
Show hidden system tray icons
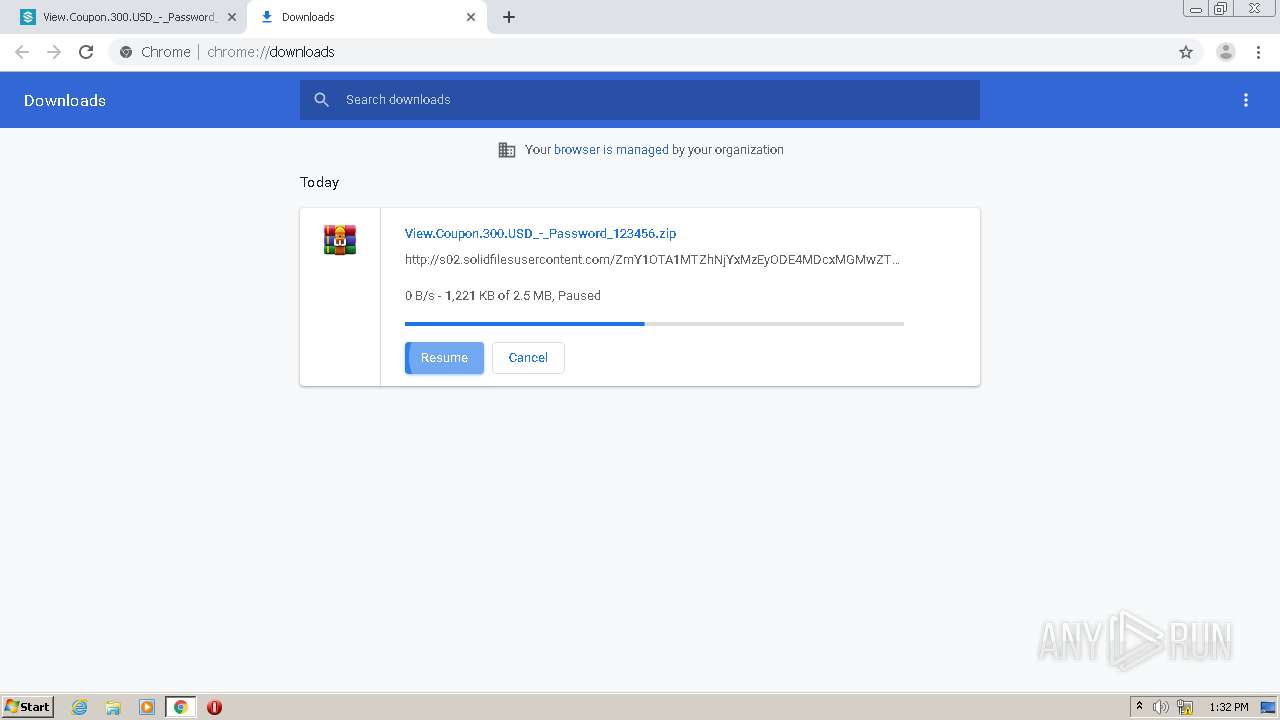point(1139,707)
